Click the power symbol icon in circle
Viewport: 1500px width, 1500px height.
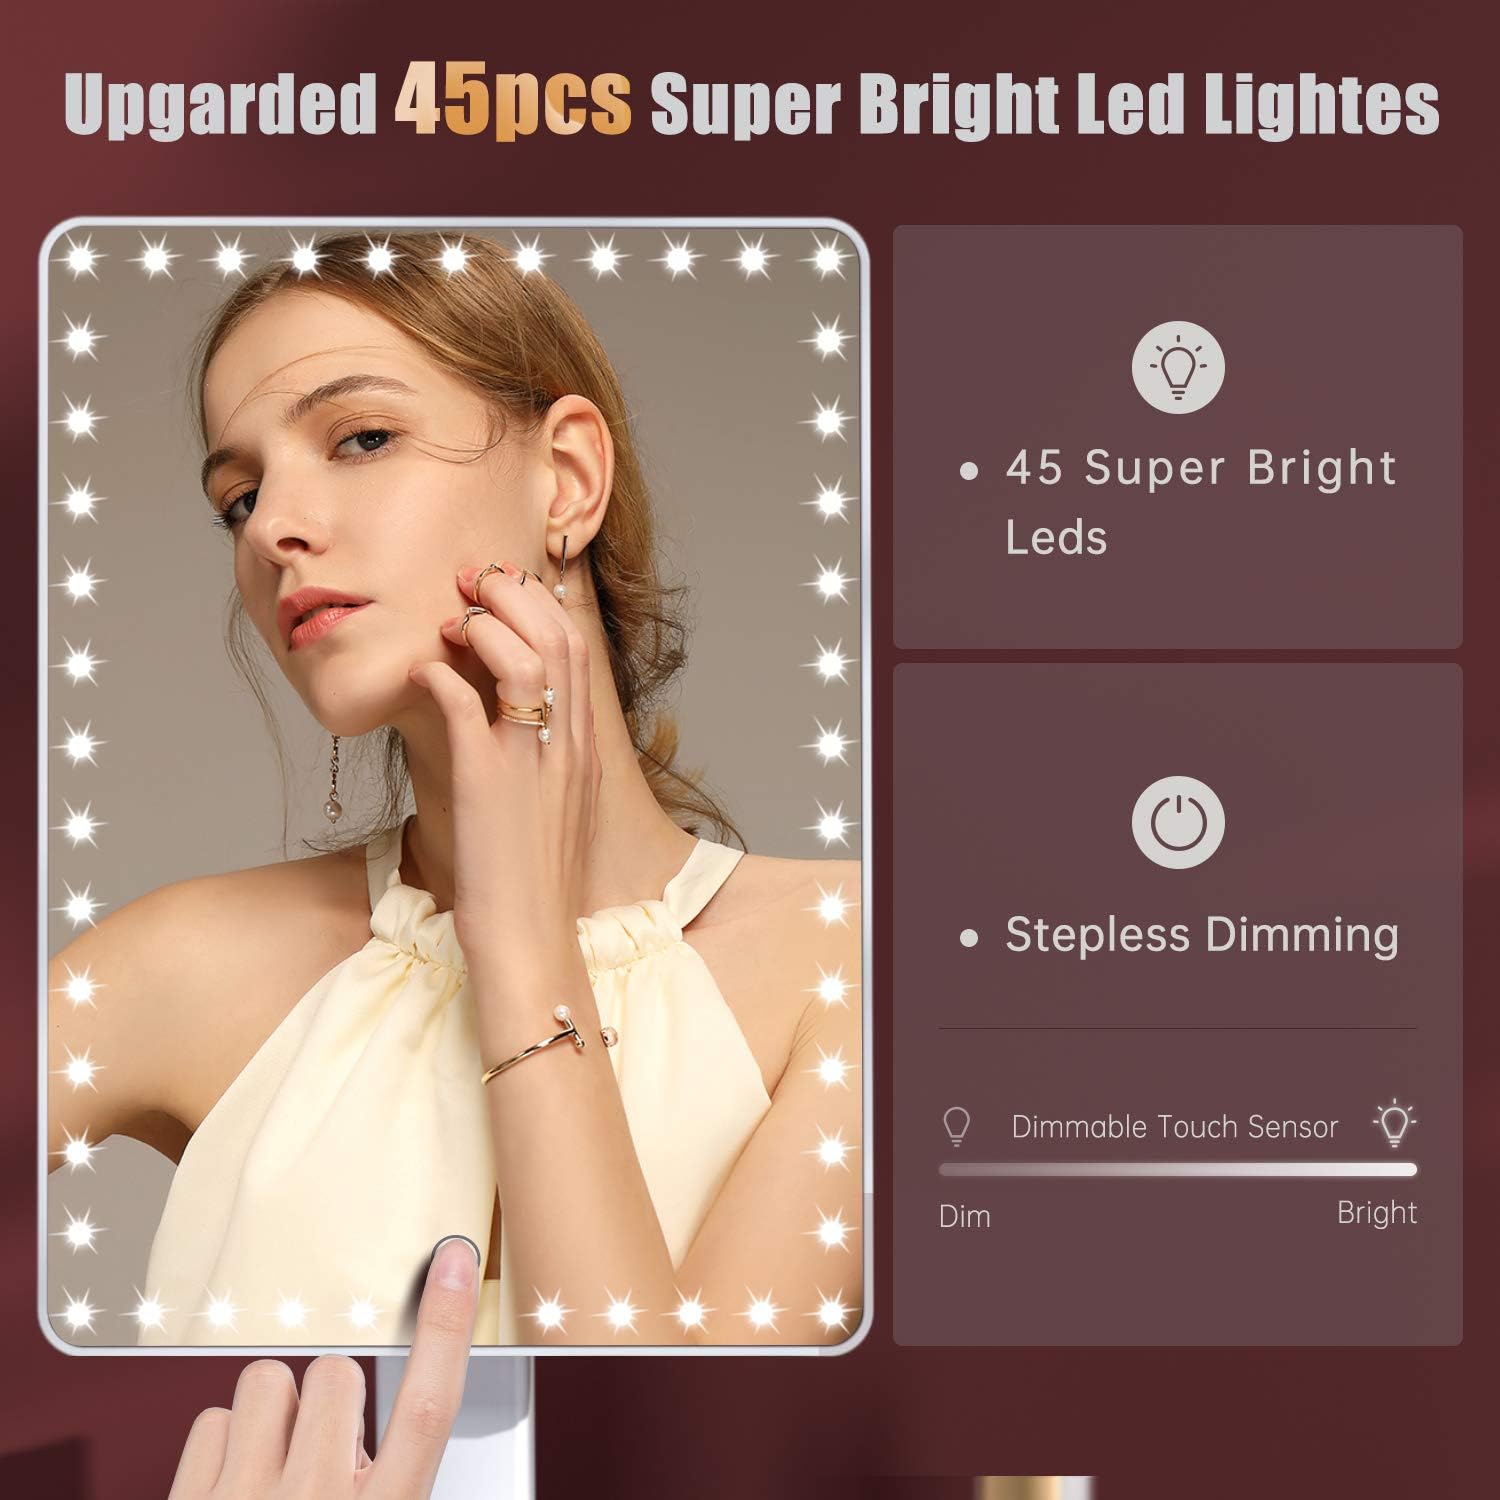point(1178,822)
